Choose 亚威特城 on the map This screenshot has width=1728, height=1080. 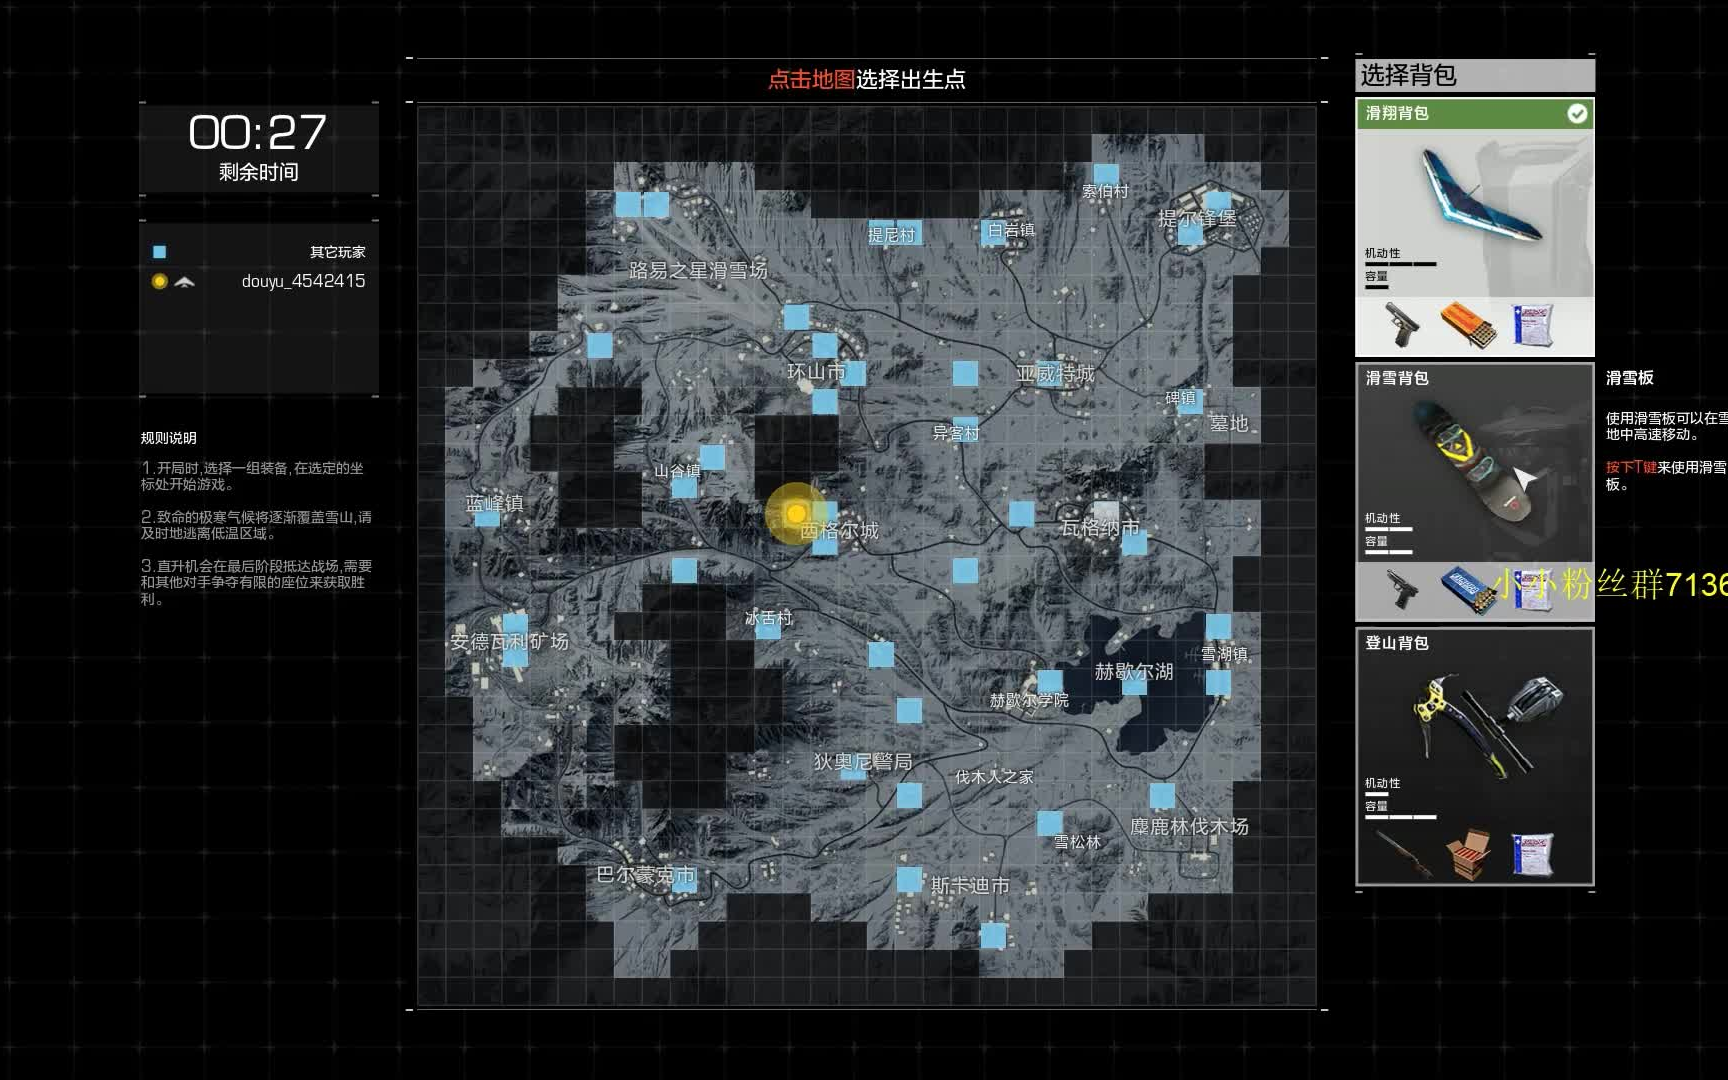point(1055,374)
